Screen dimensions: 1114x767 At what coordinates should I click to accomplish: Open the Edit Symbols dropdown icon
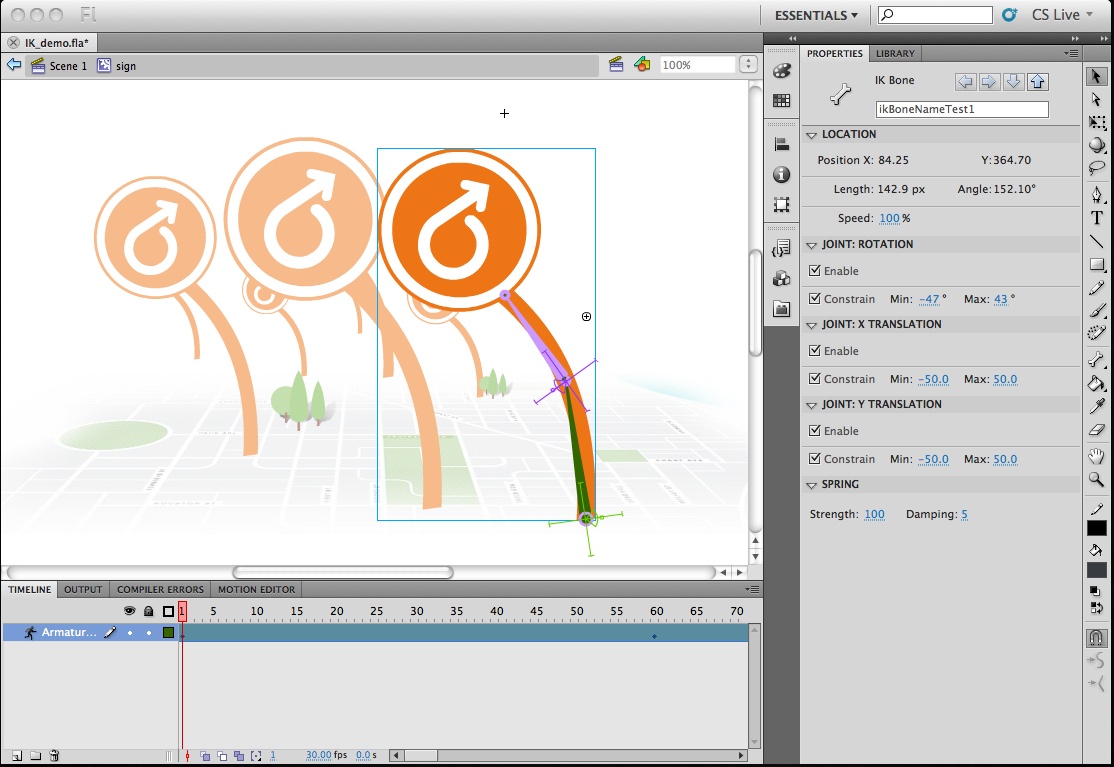(642, 65)
